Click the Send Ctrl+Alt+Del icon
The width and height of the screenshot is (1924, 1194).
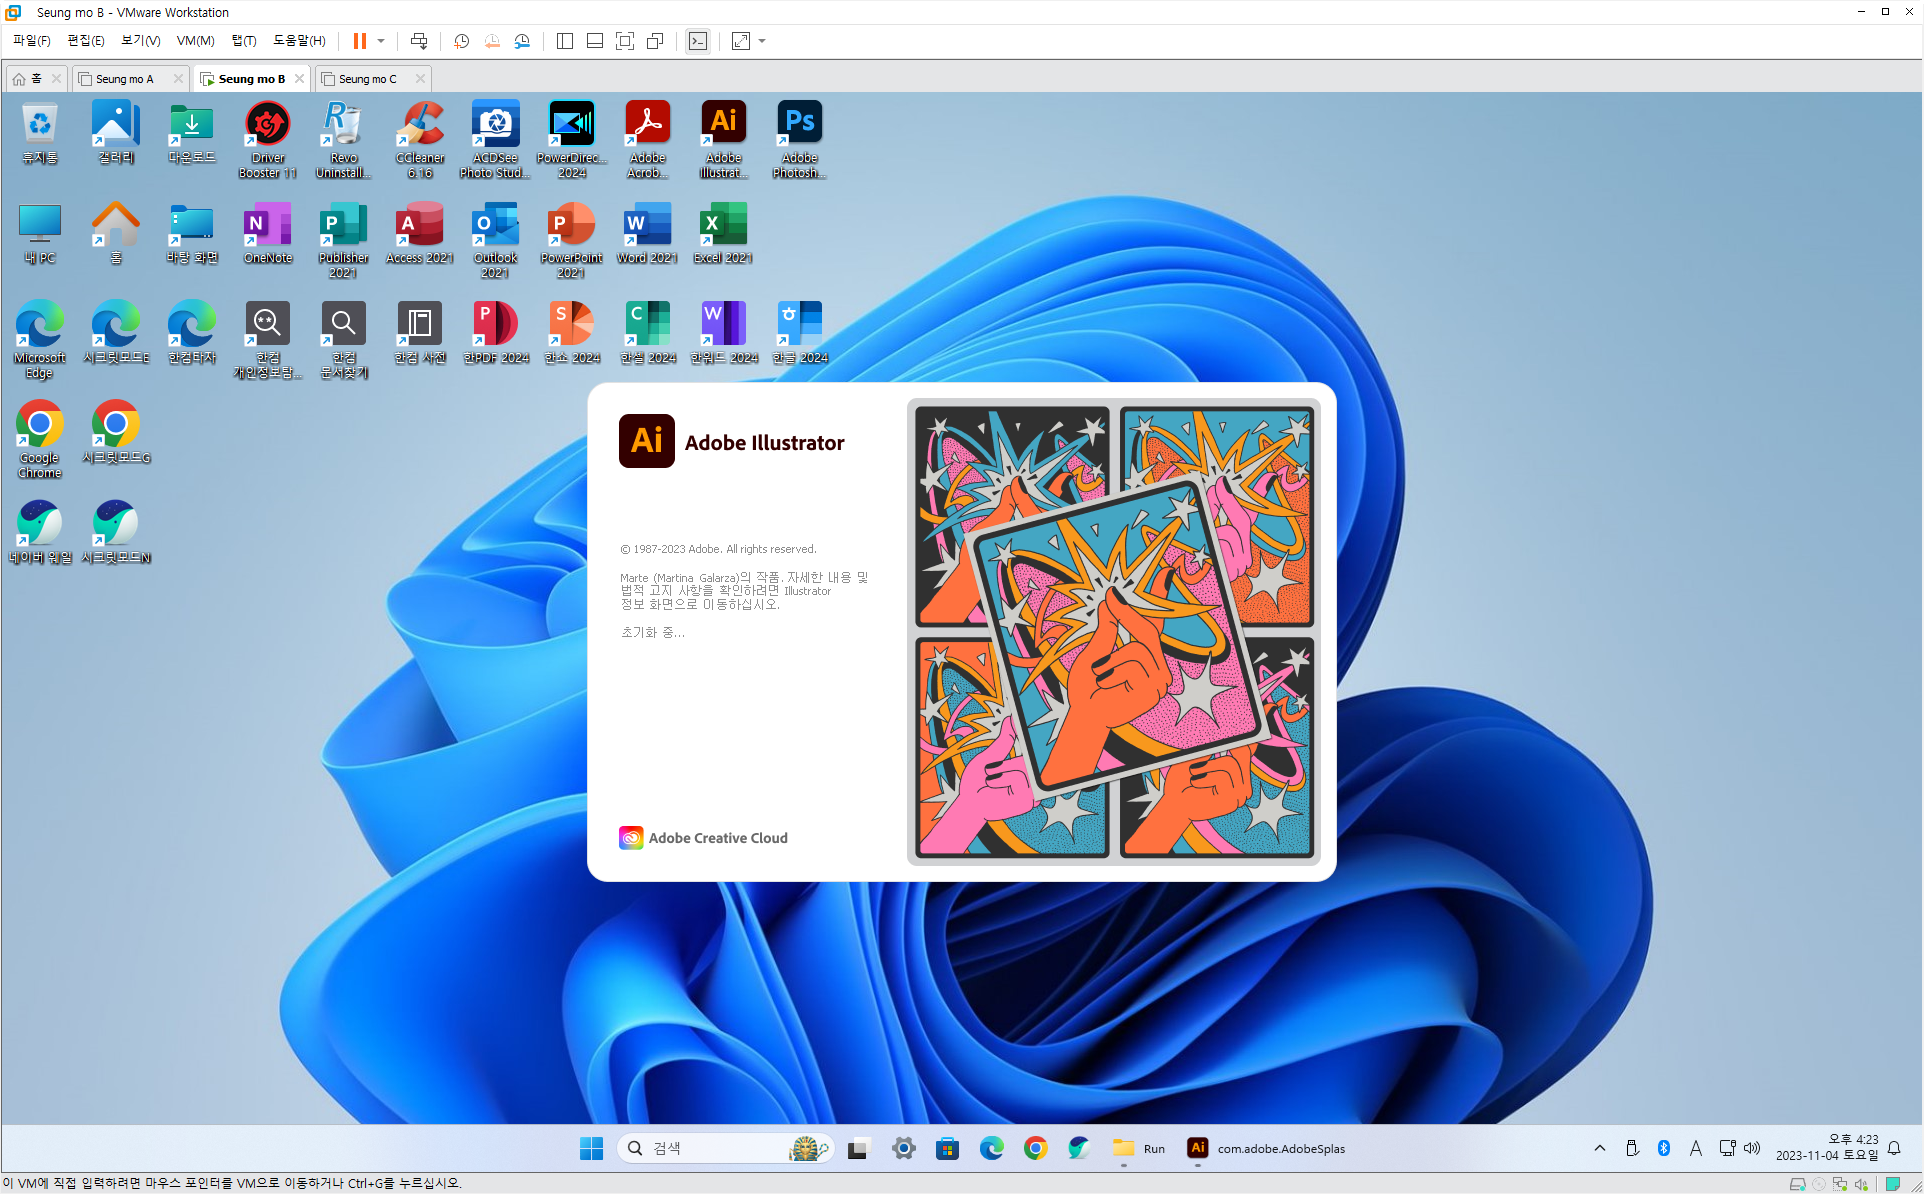point(419,41)
